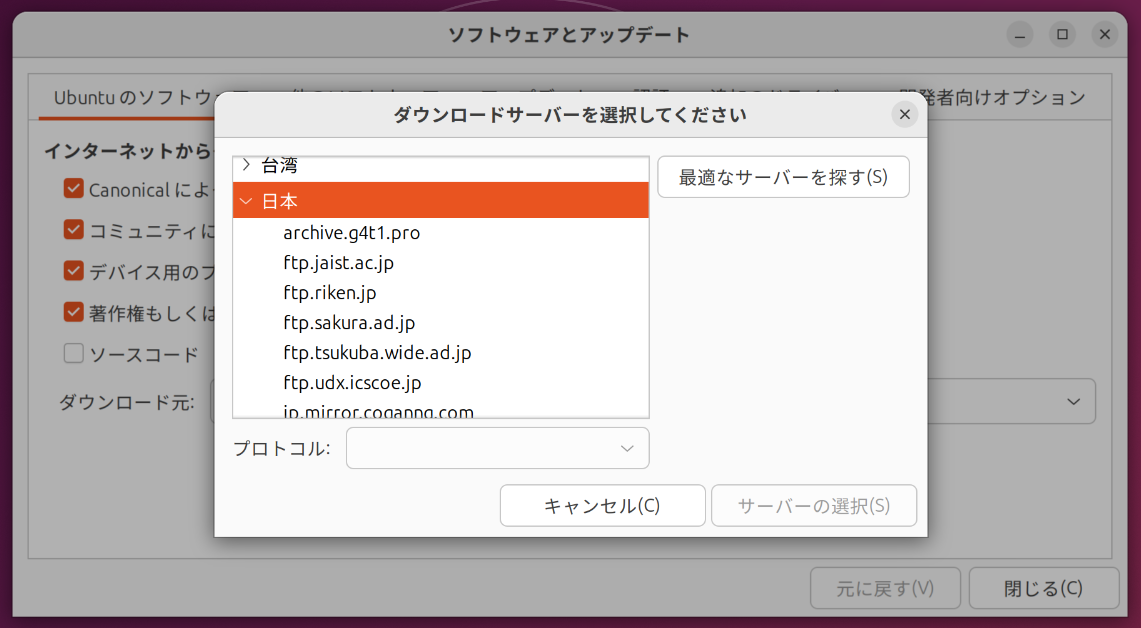Collapse the 日本 server group
This screenshot has height=628, width=1141.
tap(246, 201)
